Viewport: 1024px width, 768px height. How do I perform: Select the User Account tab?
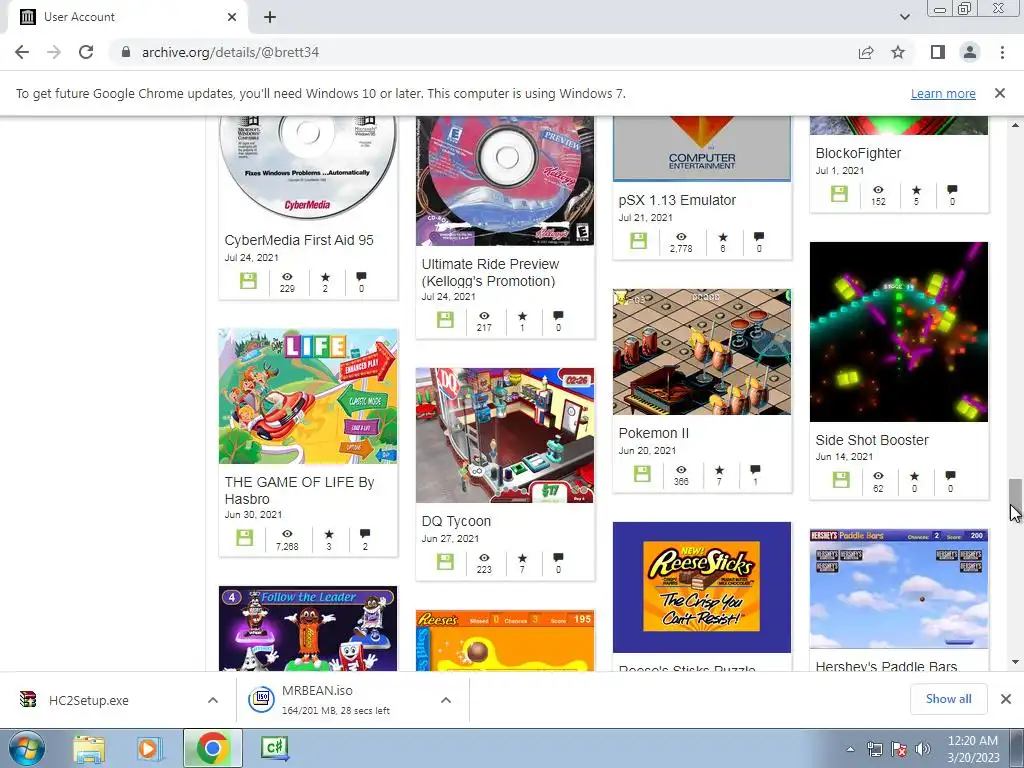click(x=128, y=17)
